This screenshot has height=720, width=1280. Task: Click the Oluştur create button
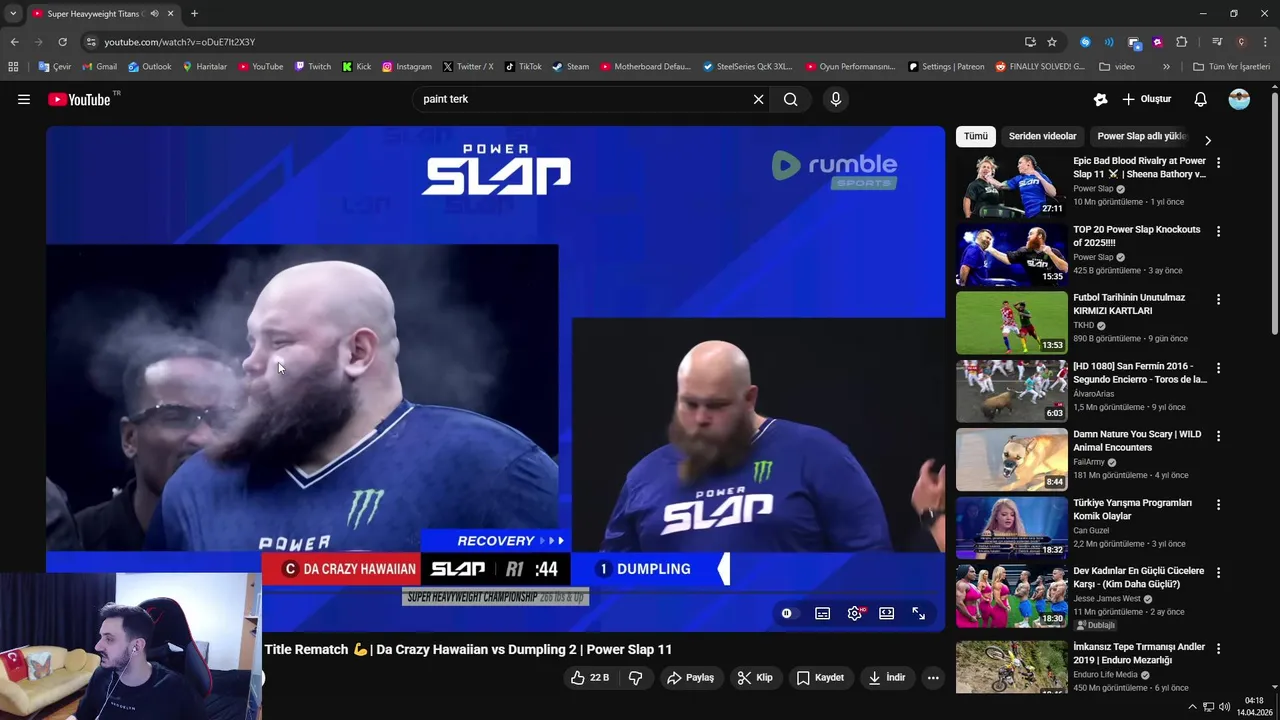[x=1147, y=99]
